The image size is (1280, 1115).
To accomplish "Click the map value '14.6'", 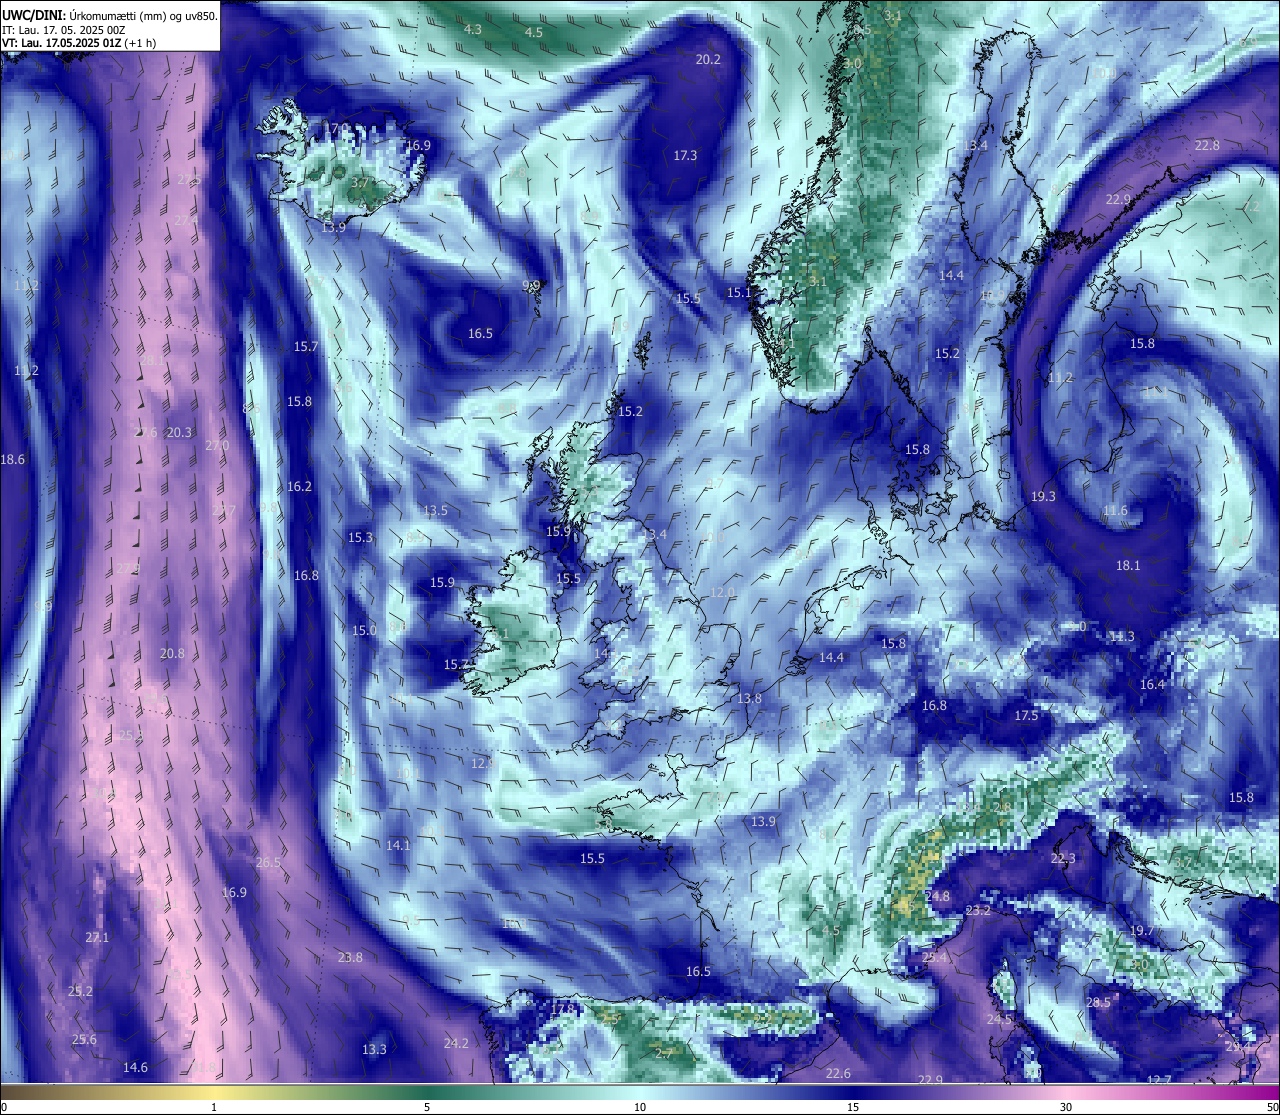I will pos(135,1068).
